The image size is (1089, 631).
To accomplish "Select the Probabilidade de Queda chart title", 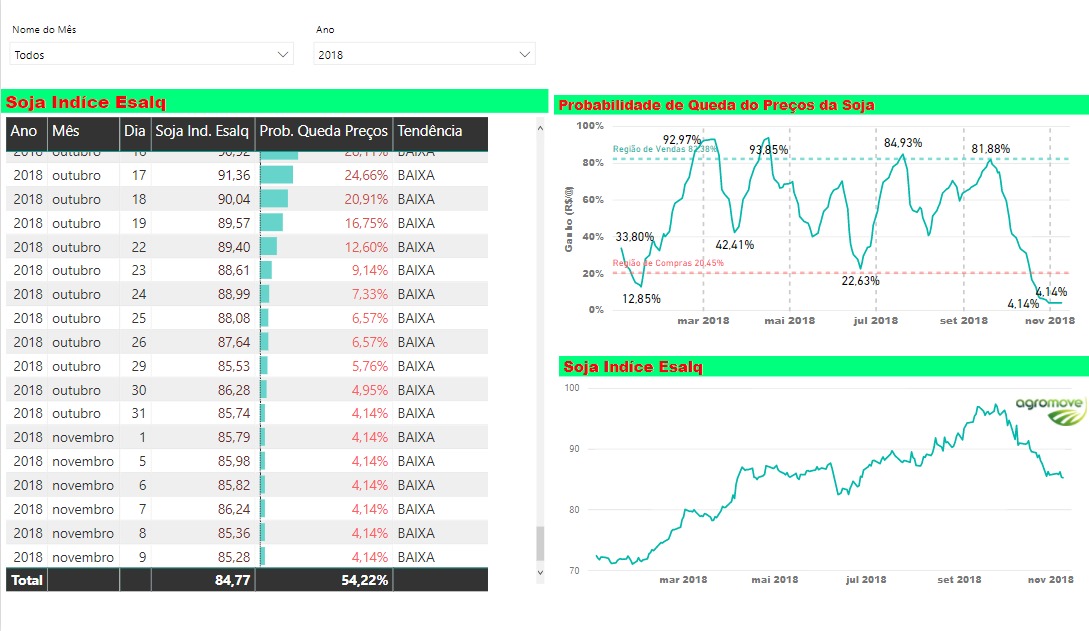I will [x=716, y=105].
